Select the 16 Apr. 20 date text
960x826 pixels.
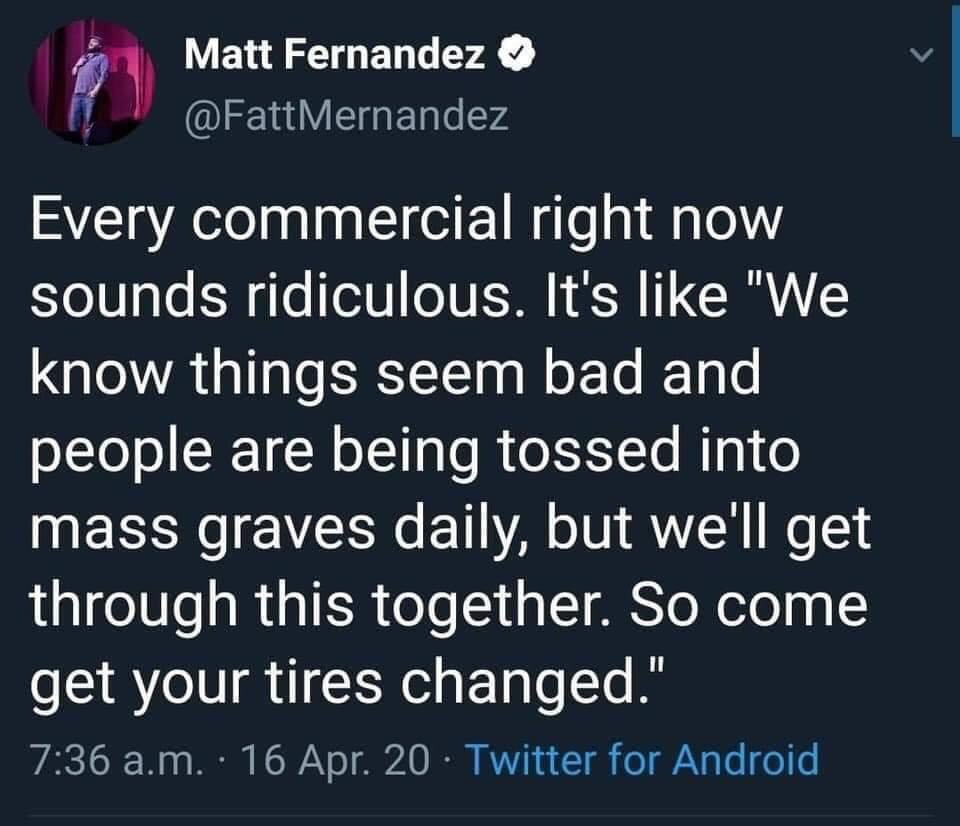[336, 760]
